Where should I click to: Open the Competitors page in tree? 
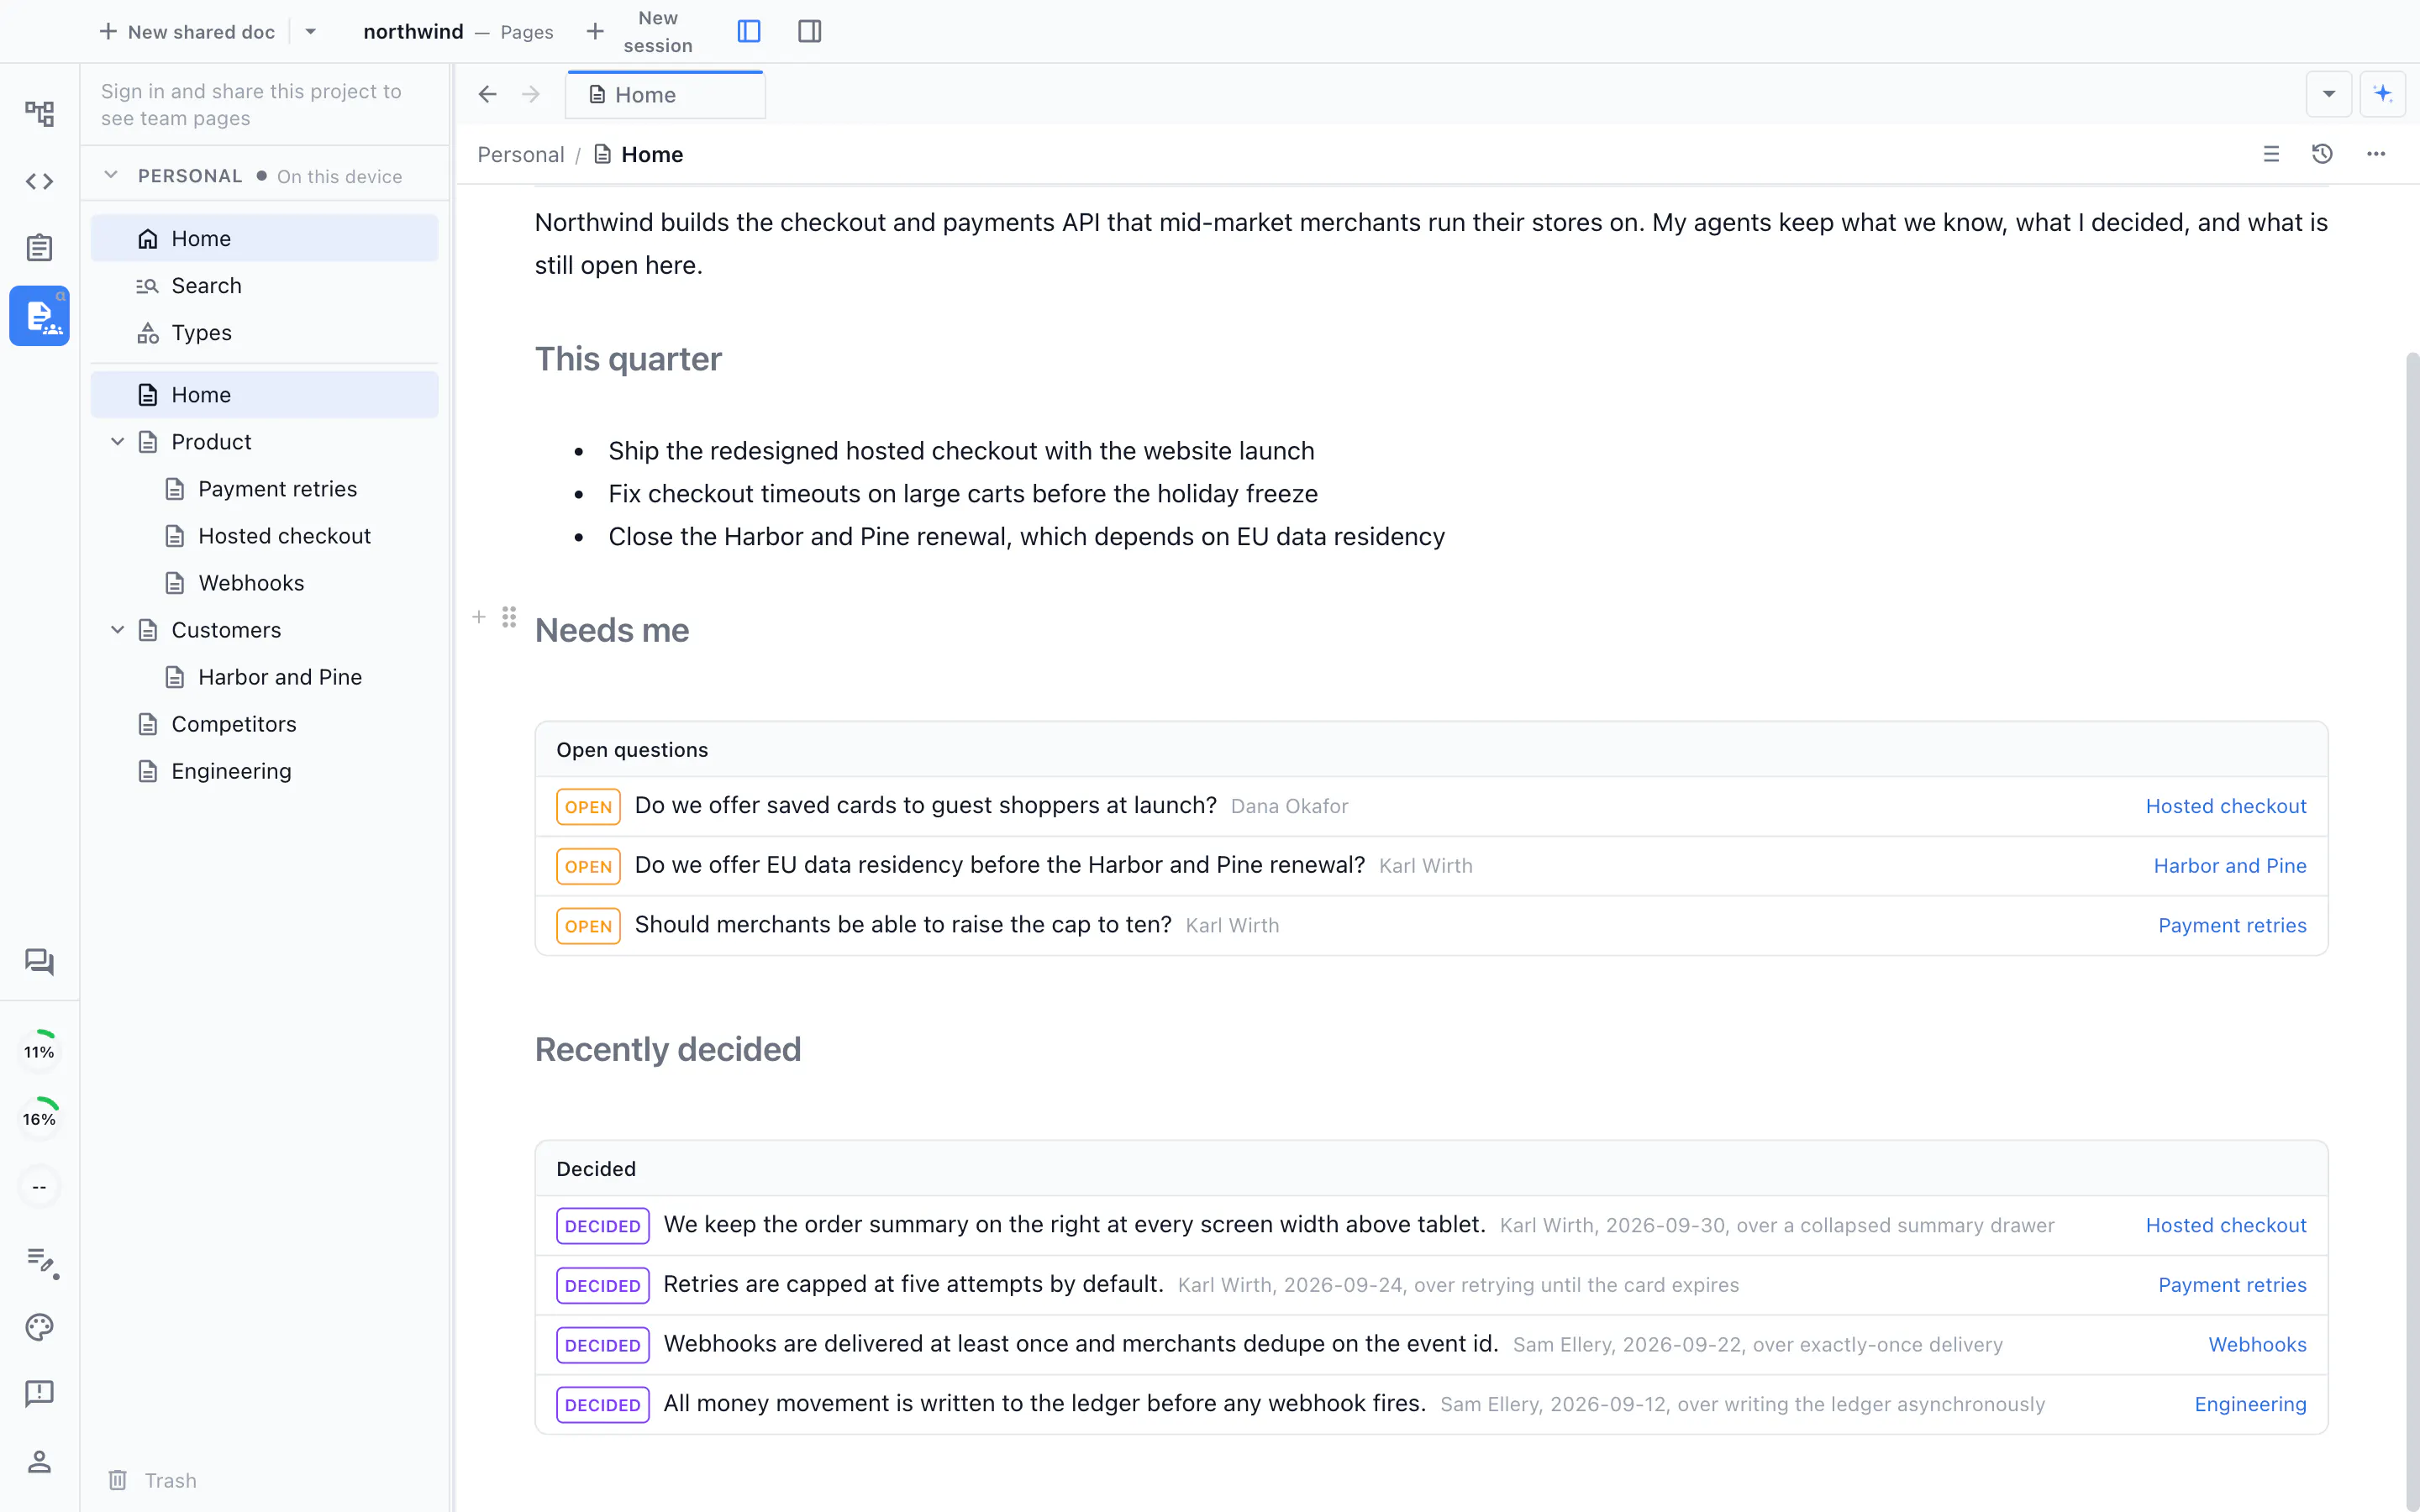click(264, 723)
